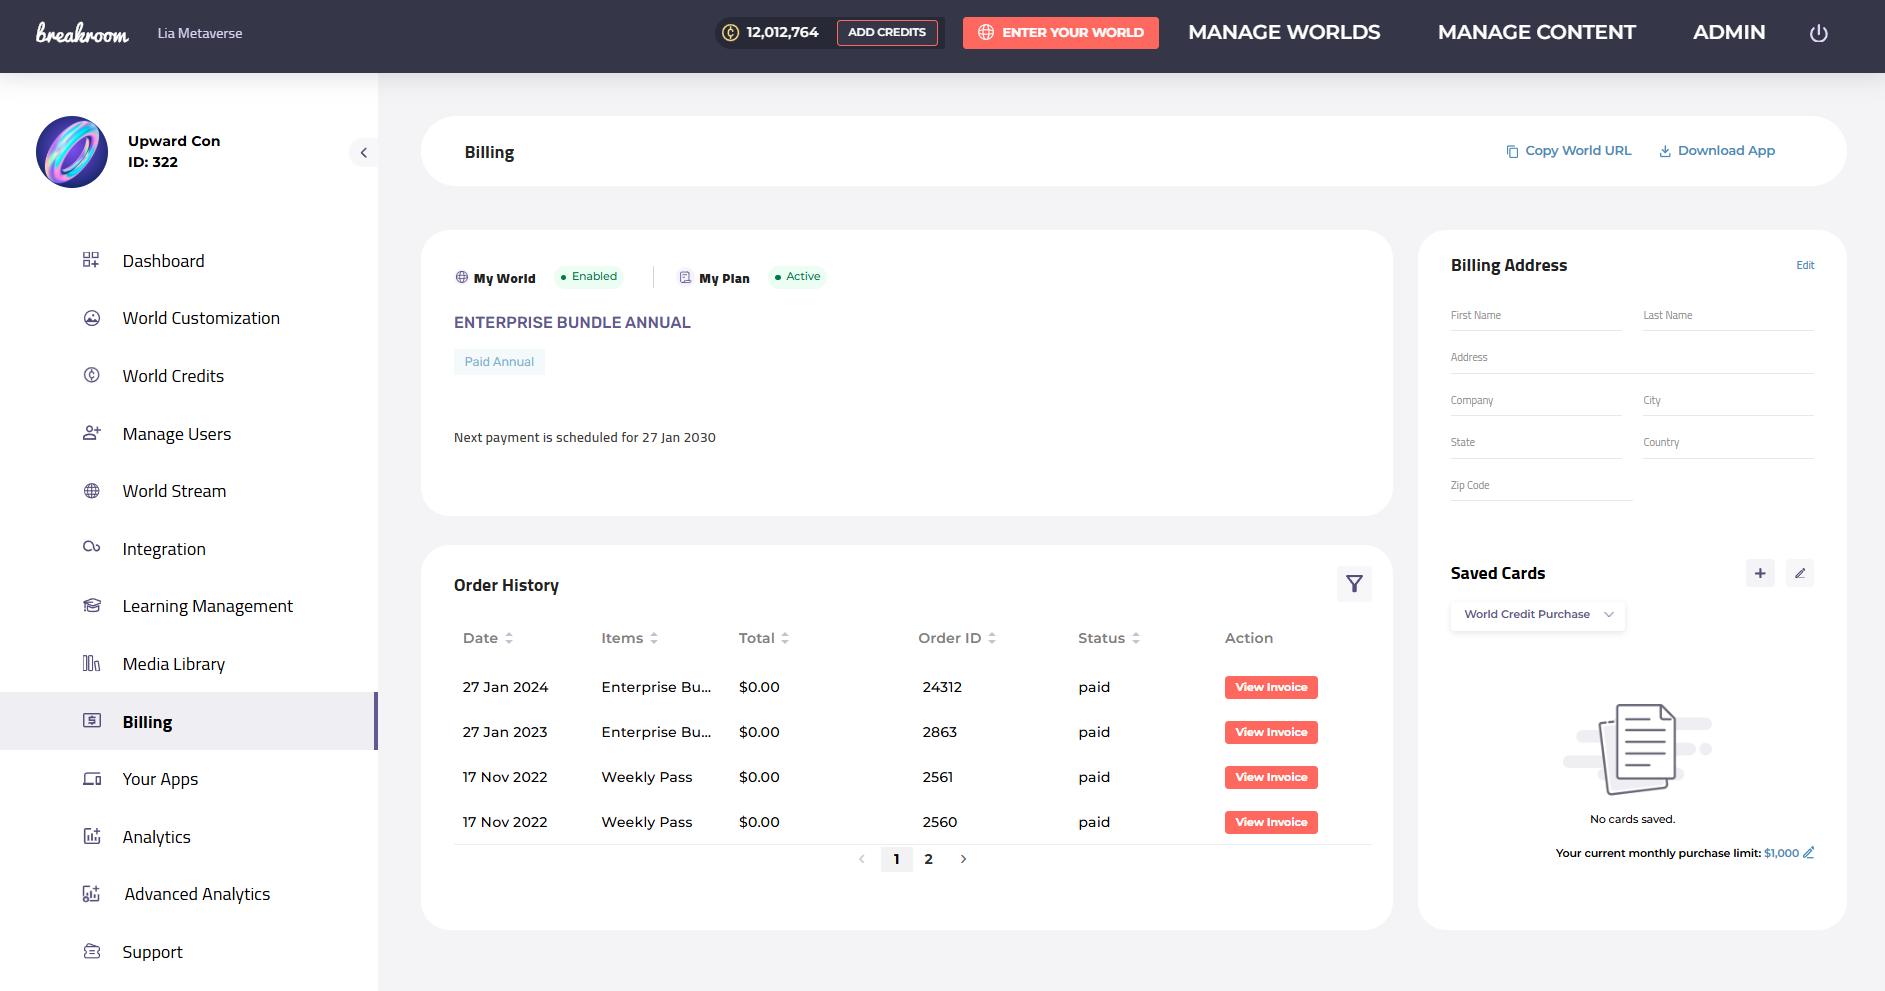
Task: Click the City field
Action: click(x=1728, y=401)
